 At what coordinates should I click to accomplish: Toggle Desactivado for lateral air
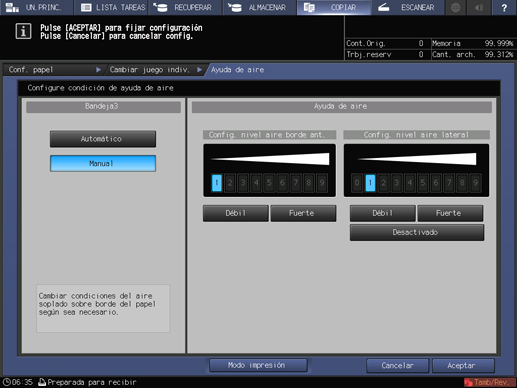point(417,232)
